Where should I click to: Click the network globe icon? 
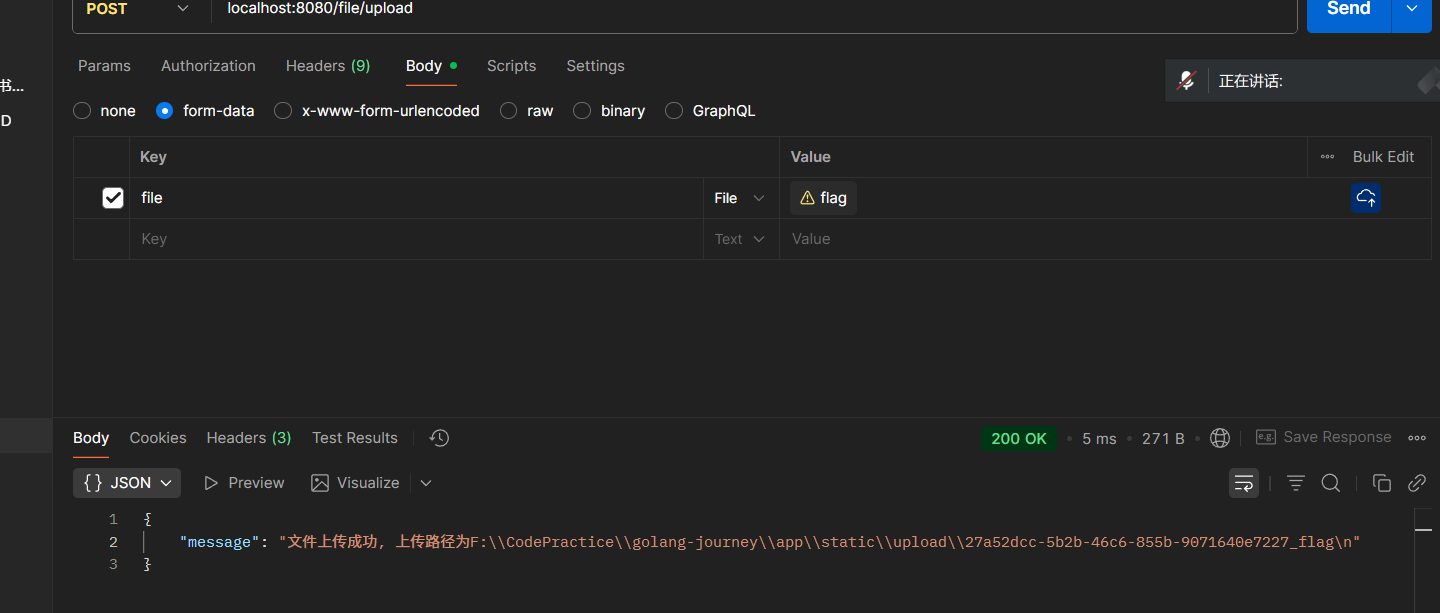tap(1219, 438)
